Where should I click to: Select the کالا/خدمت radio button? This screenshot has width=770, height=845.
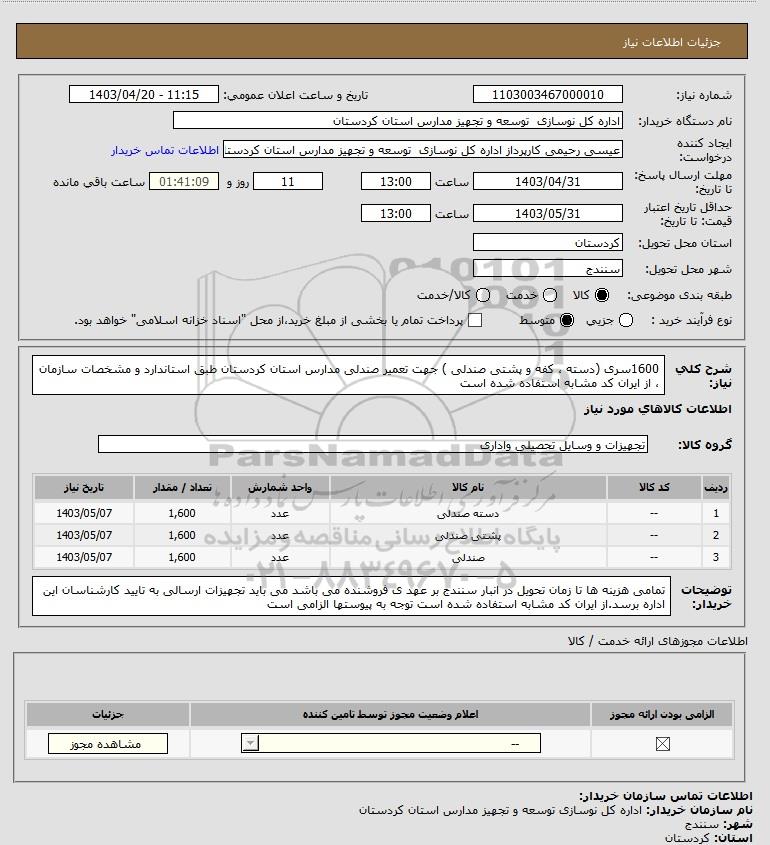483,295
